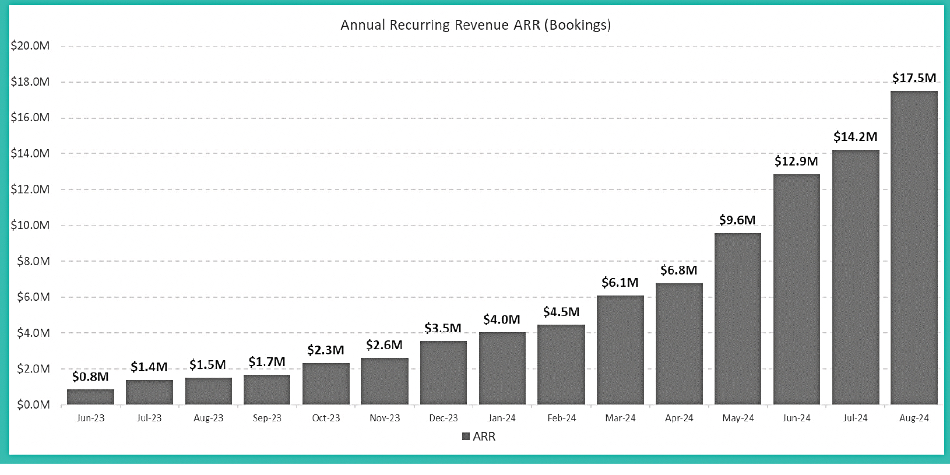Click the Apr-24 x-axis label

679,417
